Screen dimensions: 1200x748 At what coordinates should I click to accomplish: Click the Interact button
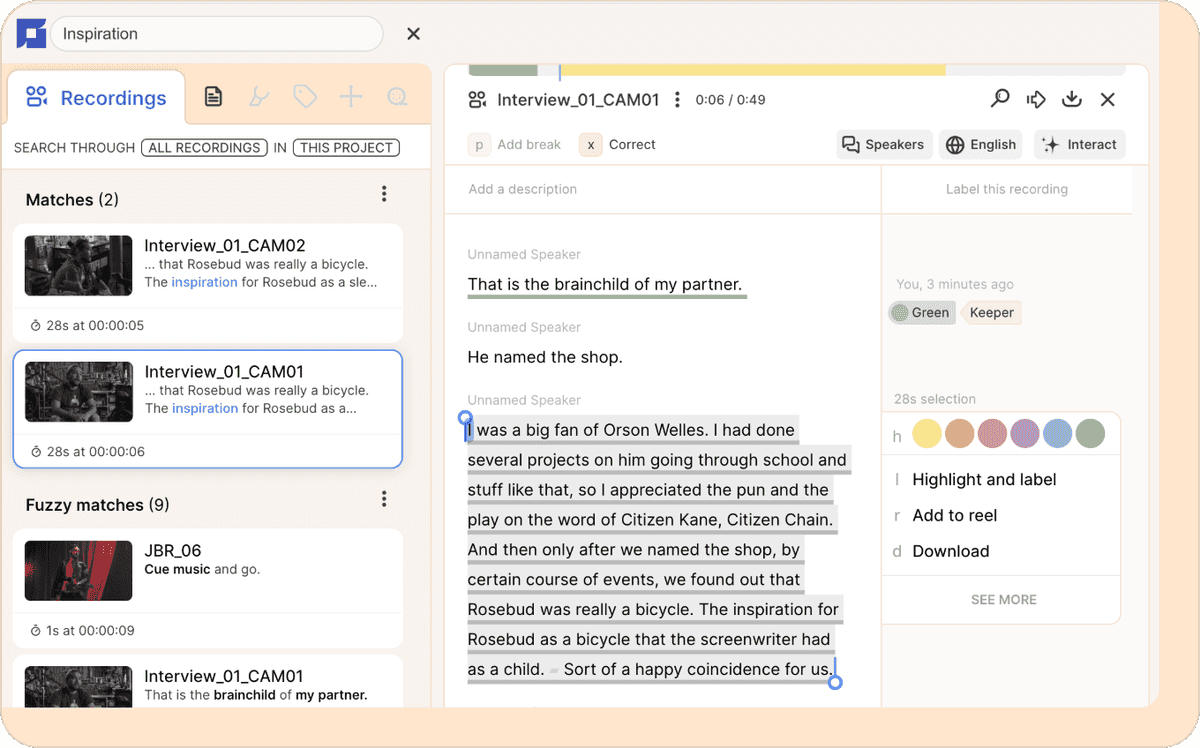pos(1079,144)
